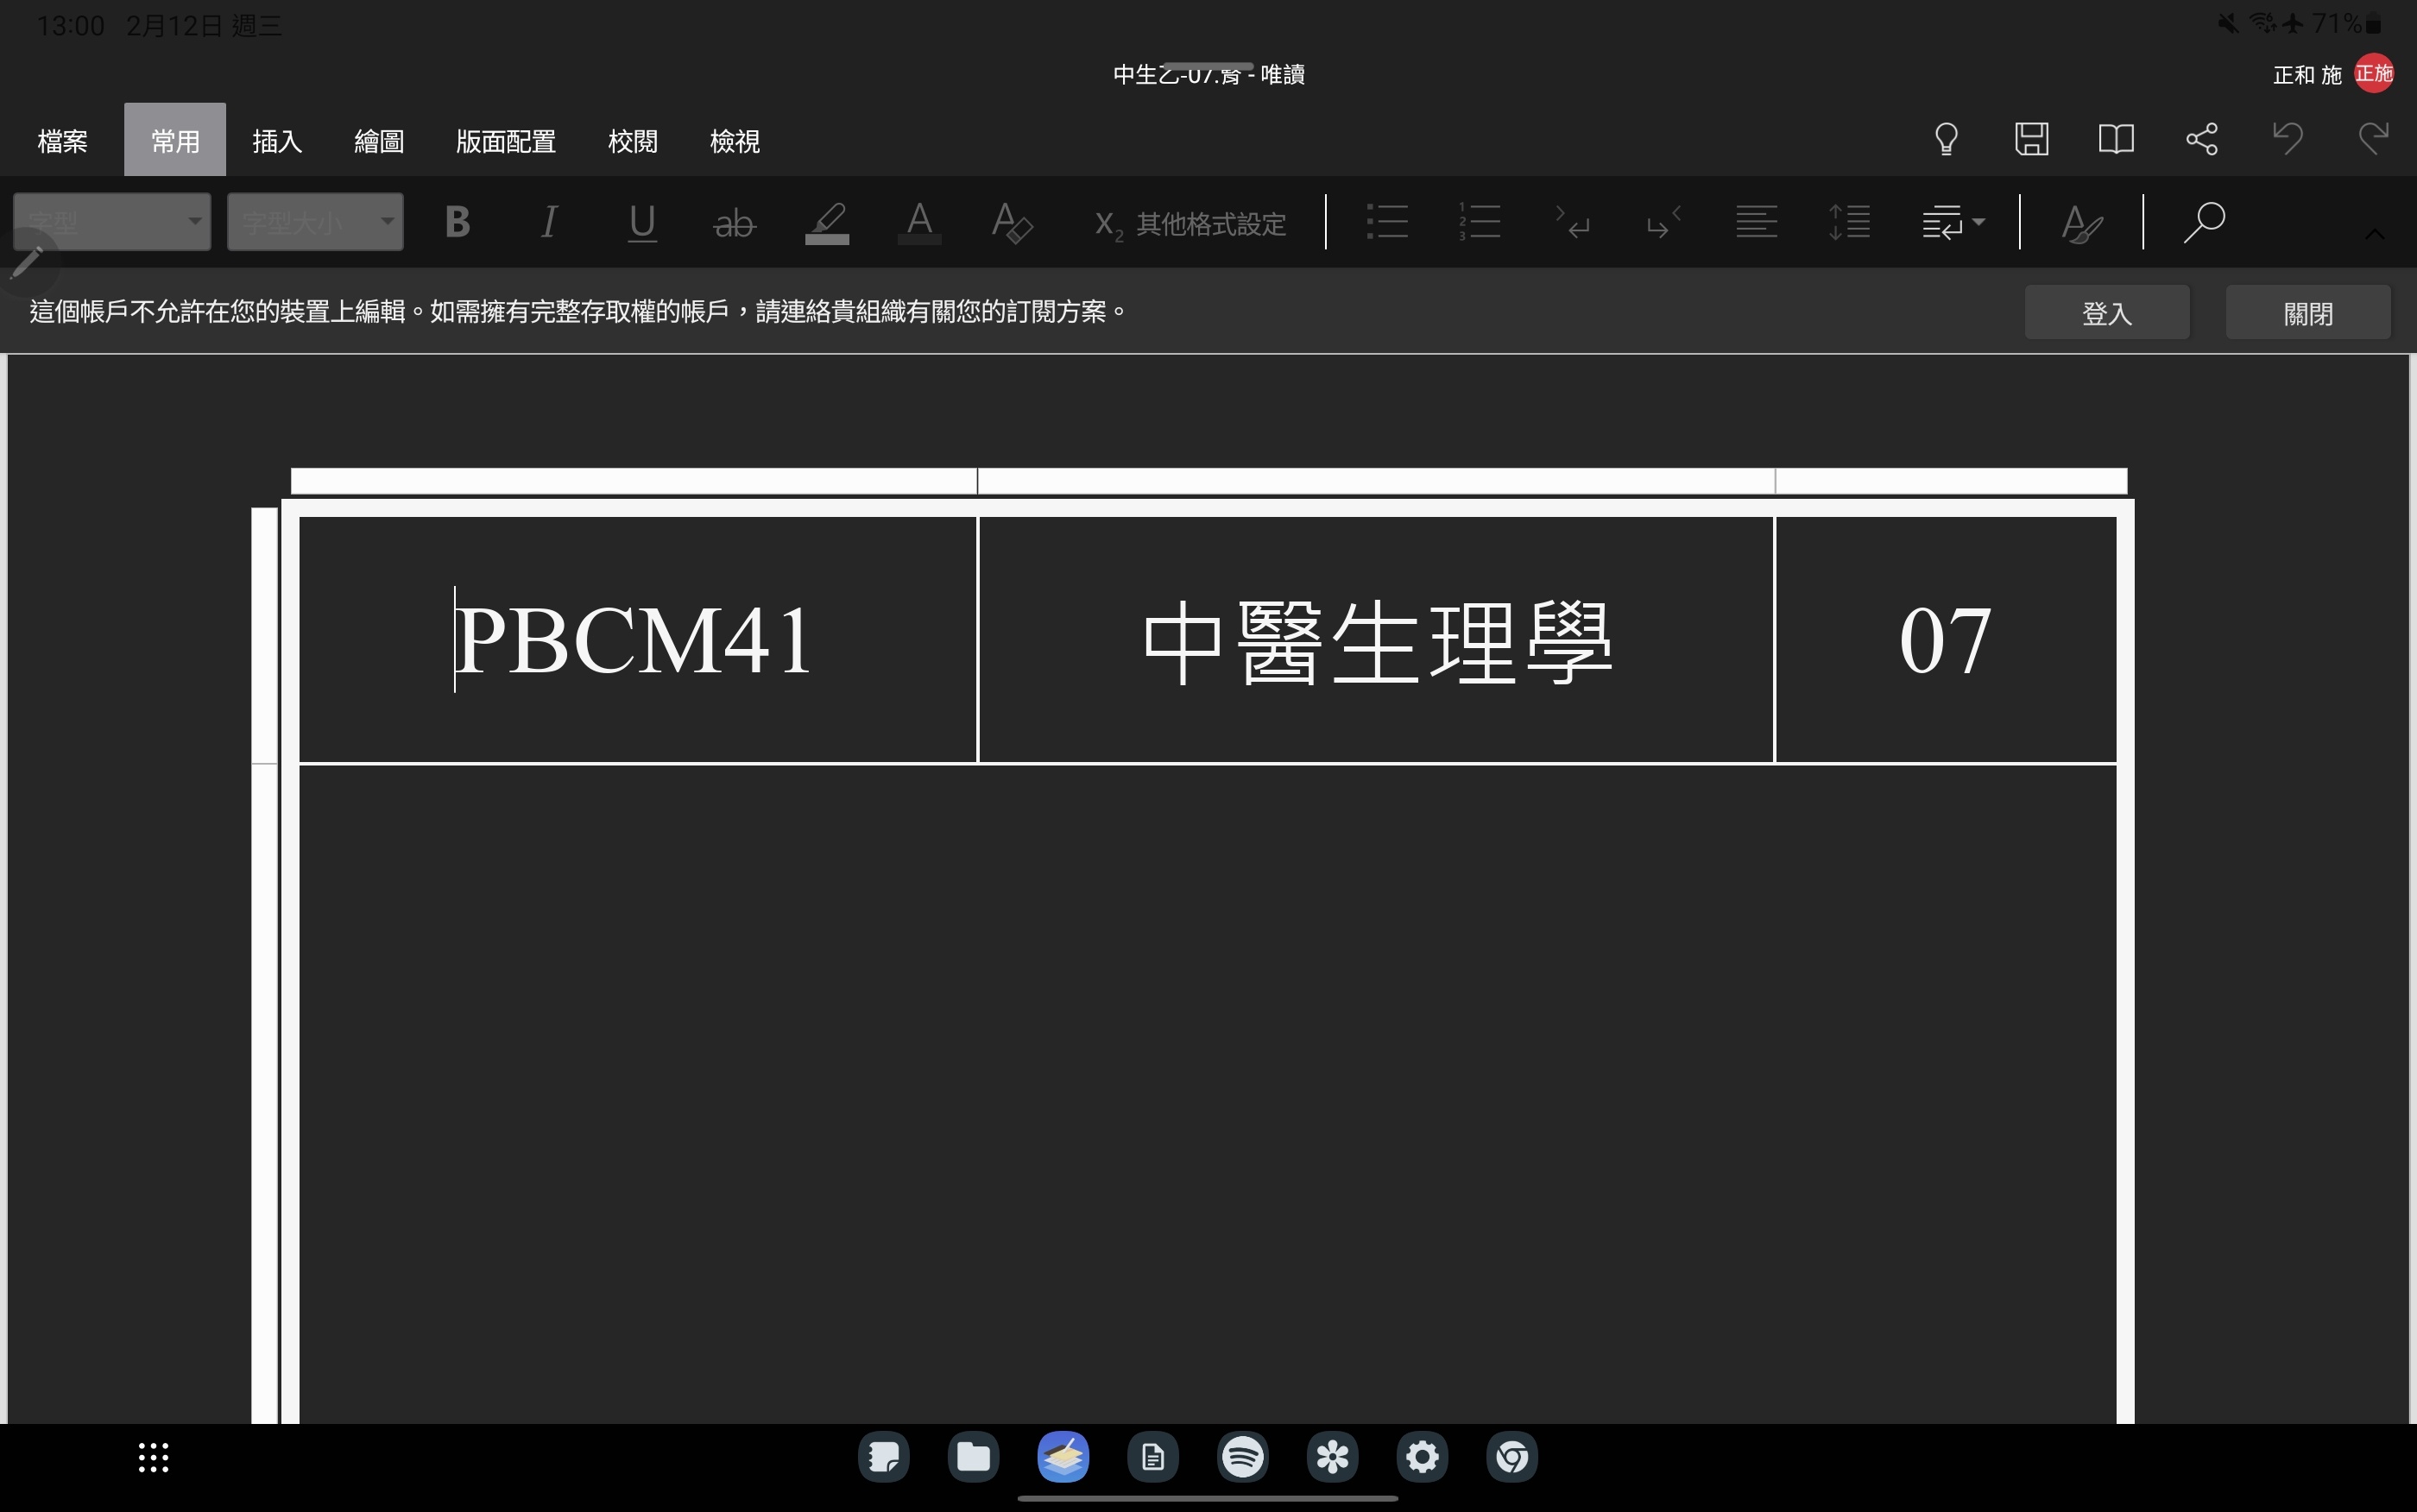Click the text highlight color swatch

[x=827, y=222]
